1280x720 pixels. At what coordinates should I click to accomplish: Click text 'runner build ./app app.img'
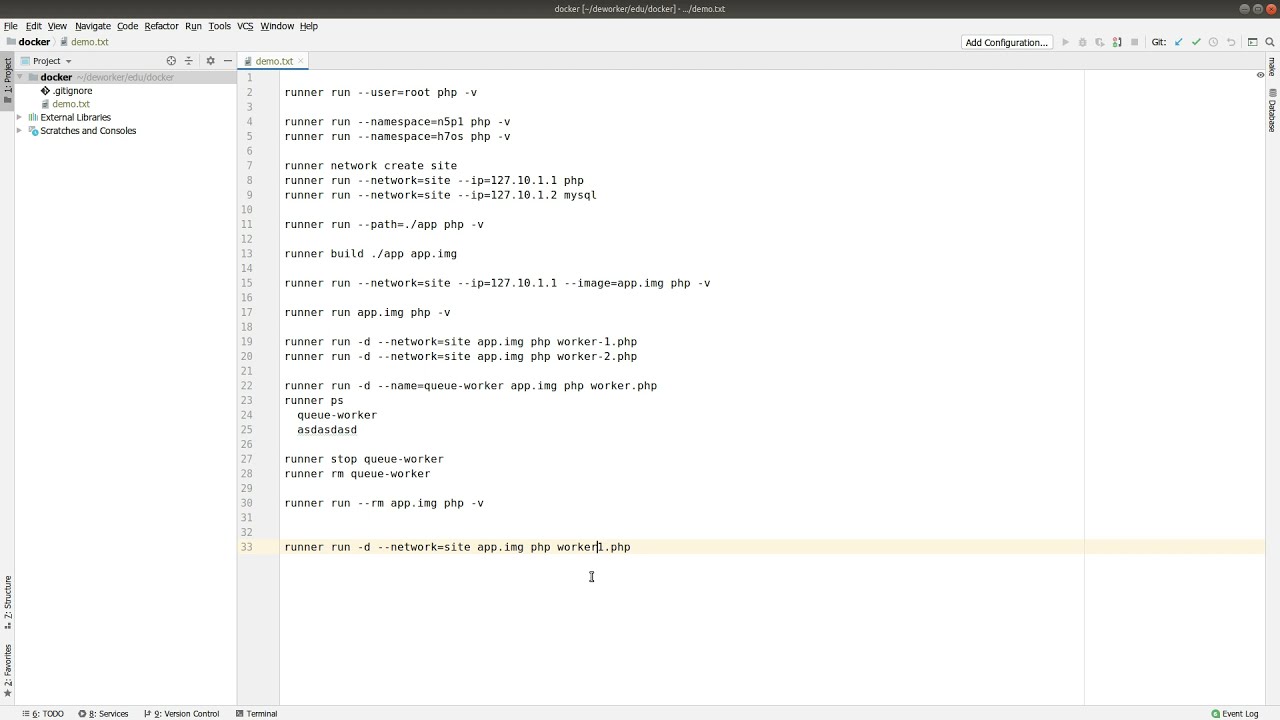click(x=370, y=254)
